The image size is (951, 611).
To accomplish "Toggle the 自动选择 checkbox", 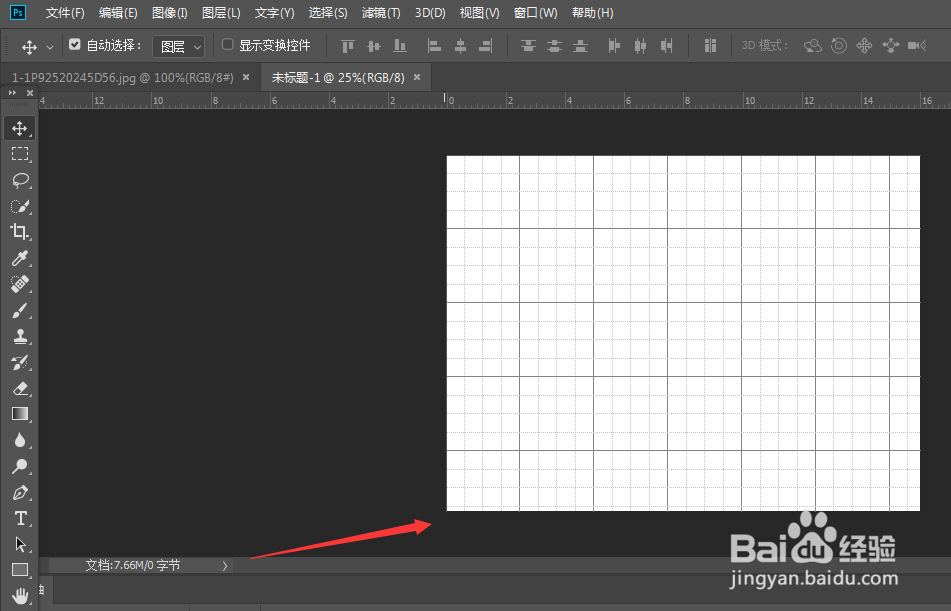I will pyautogui.click(x=75, y=44).
